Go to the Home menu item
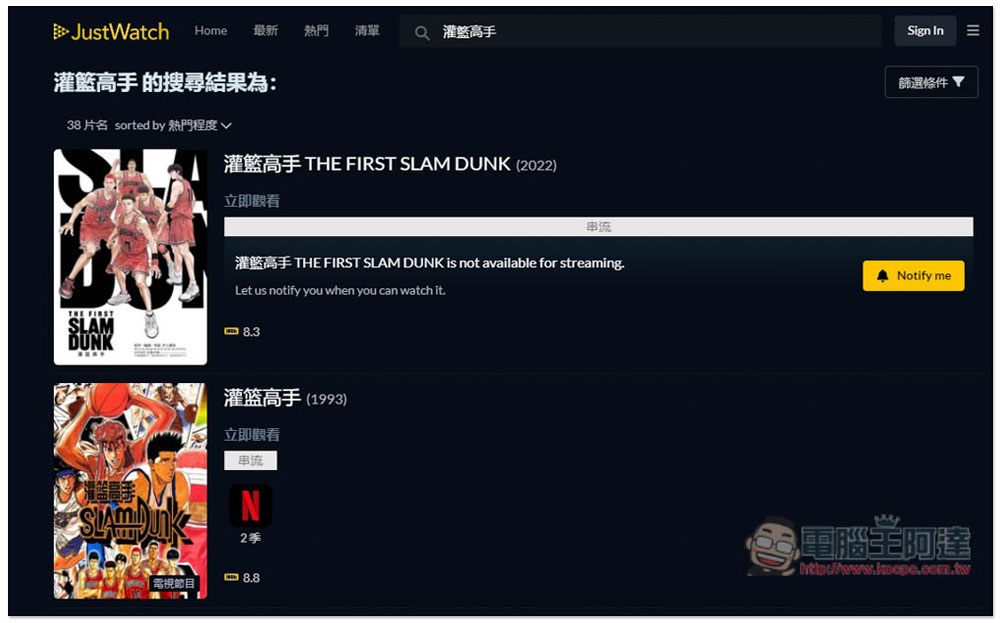 (x=210, y=31)
